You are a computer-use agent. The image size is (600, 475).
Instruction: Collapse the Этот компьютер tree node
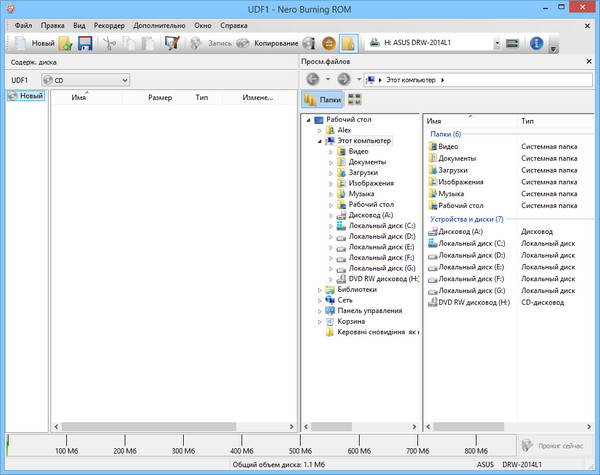[320, 141]
